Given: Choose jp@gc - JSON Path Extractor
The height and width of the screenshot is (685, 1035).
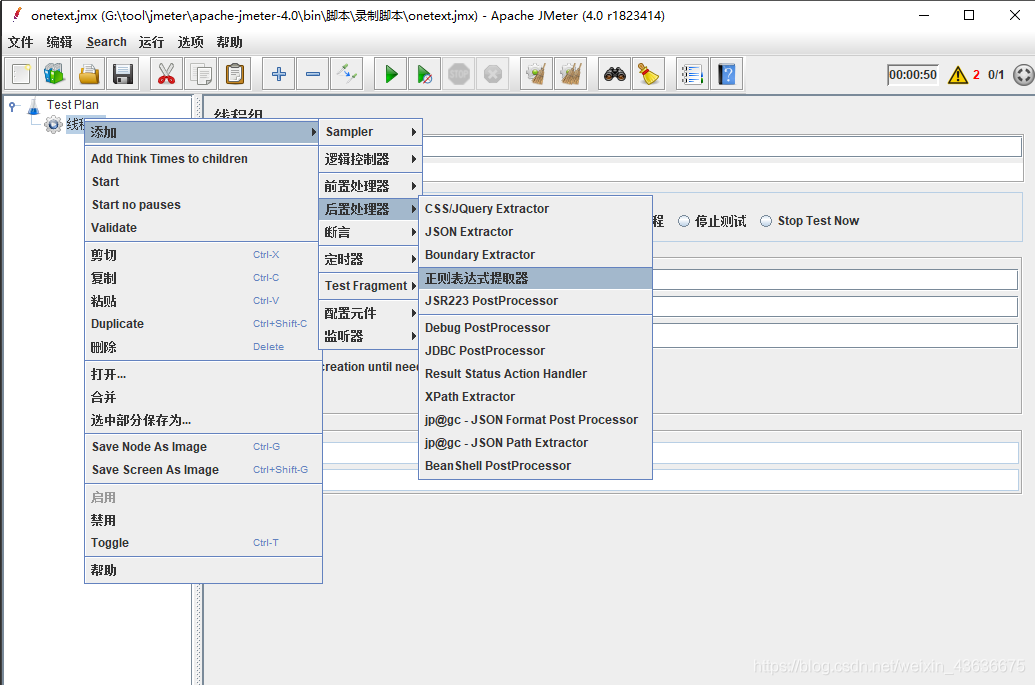Looking at the screenshot, I should [535, 443].
